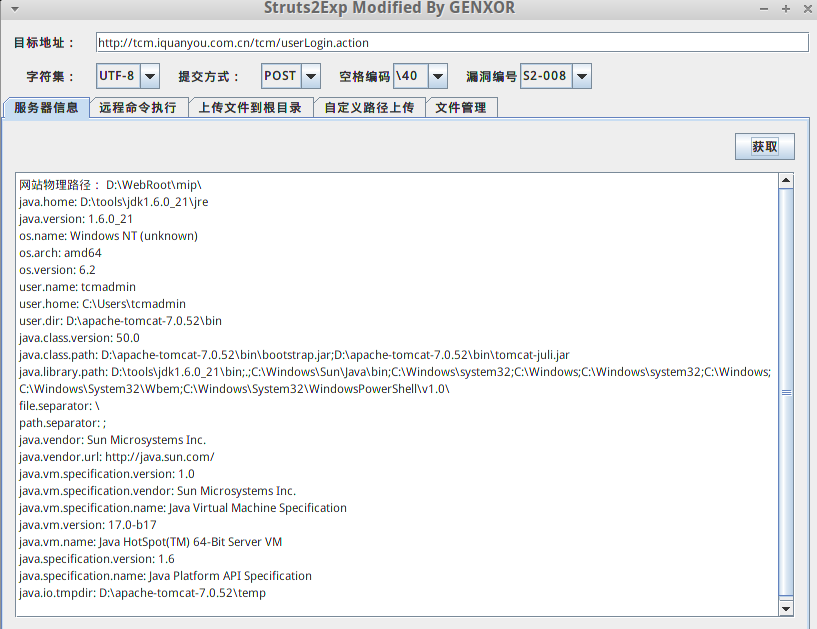This screenshot has height=629, width=817.
Task: Click the 获取 button
Action: (x=765, y=146)
